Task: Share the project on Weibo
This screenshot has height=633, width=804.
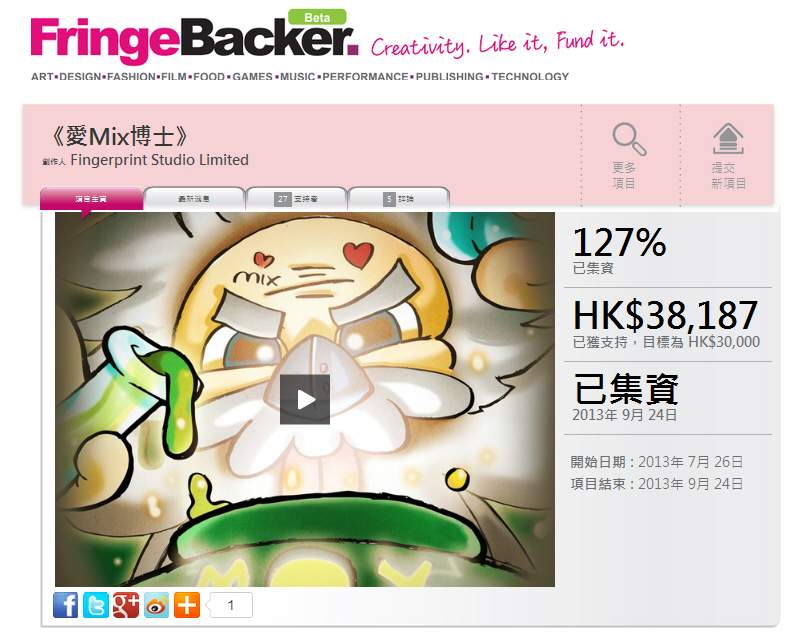Action: point(156,605)
